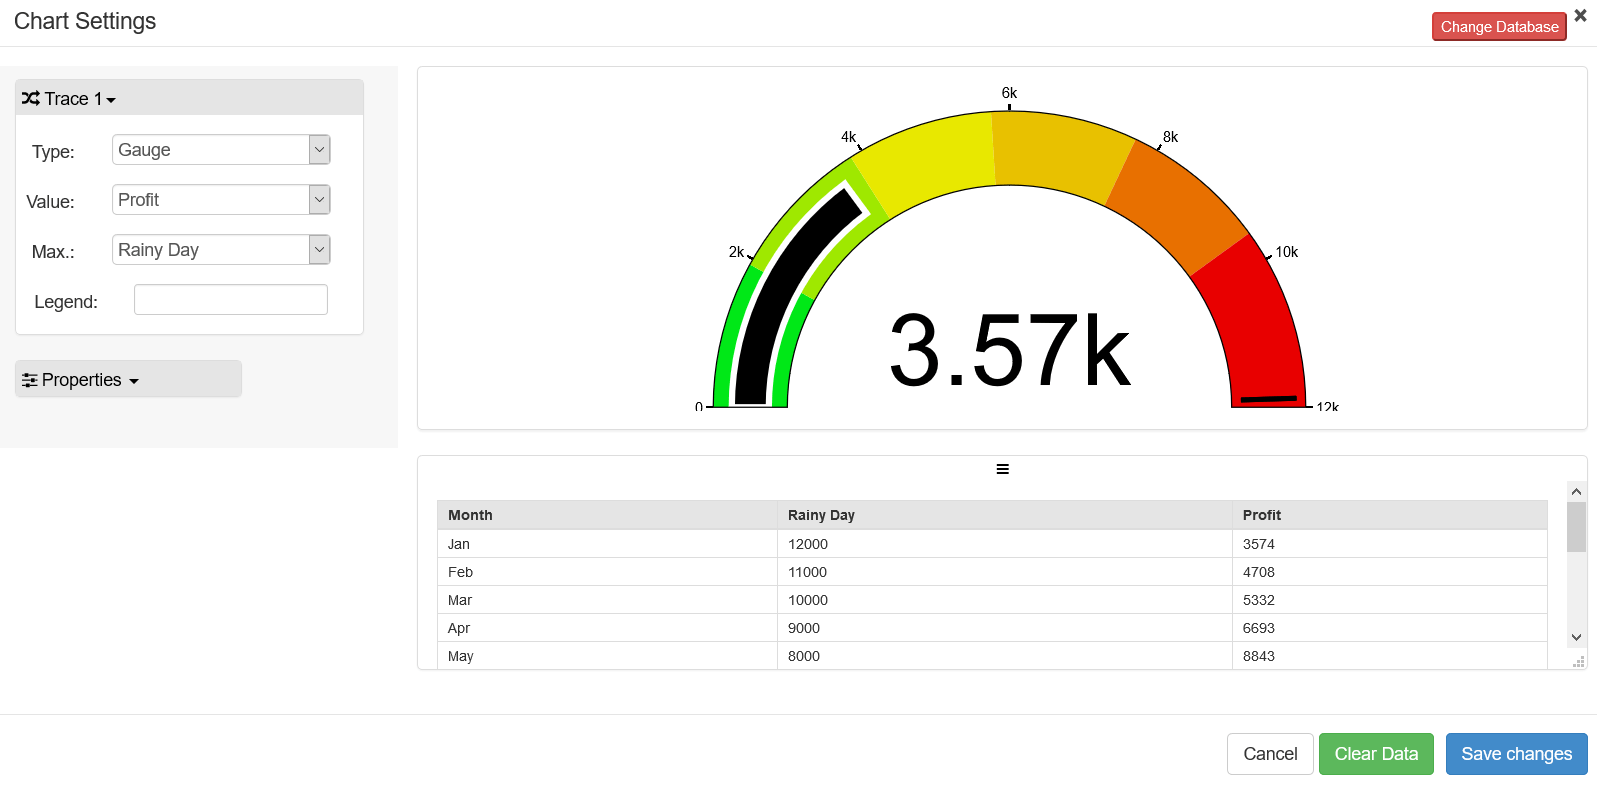Click the resize grip at table corner
The height and width of the screenshot is (786, 1597).
[x=1579, y=662]
